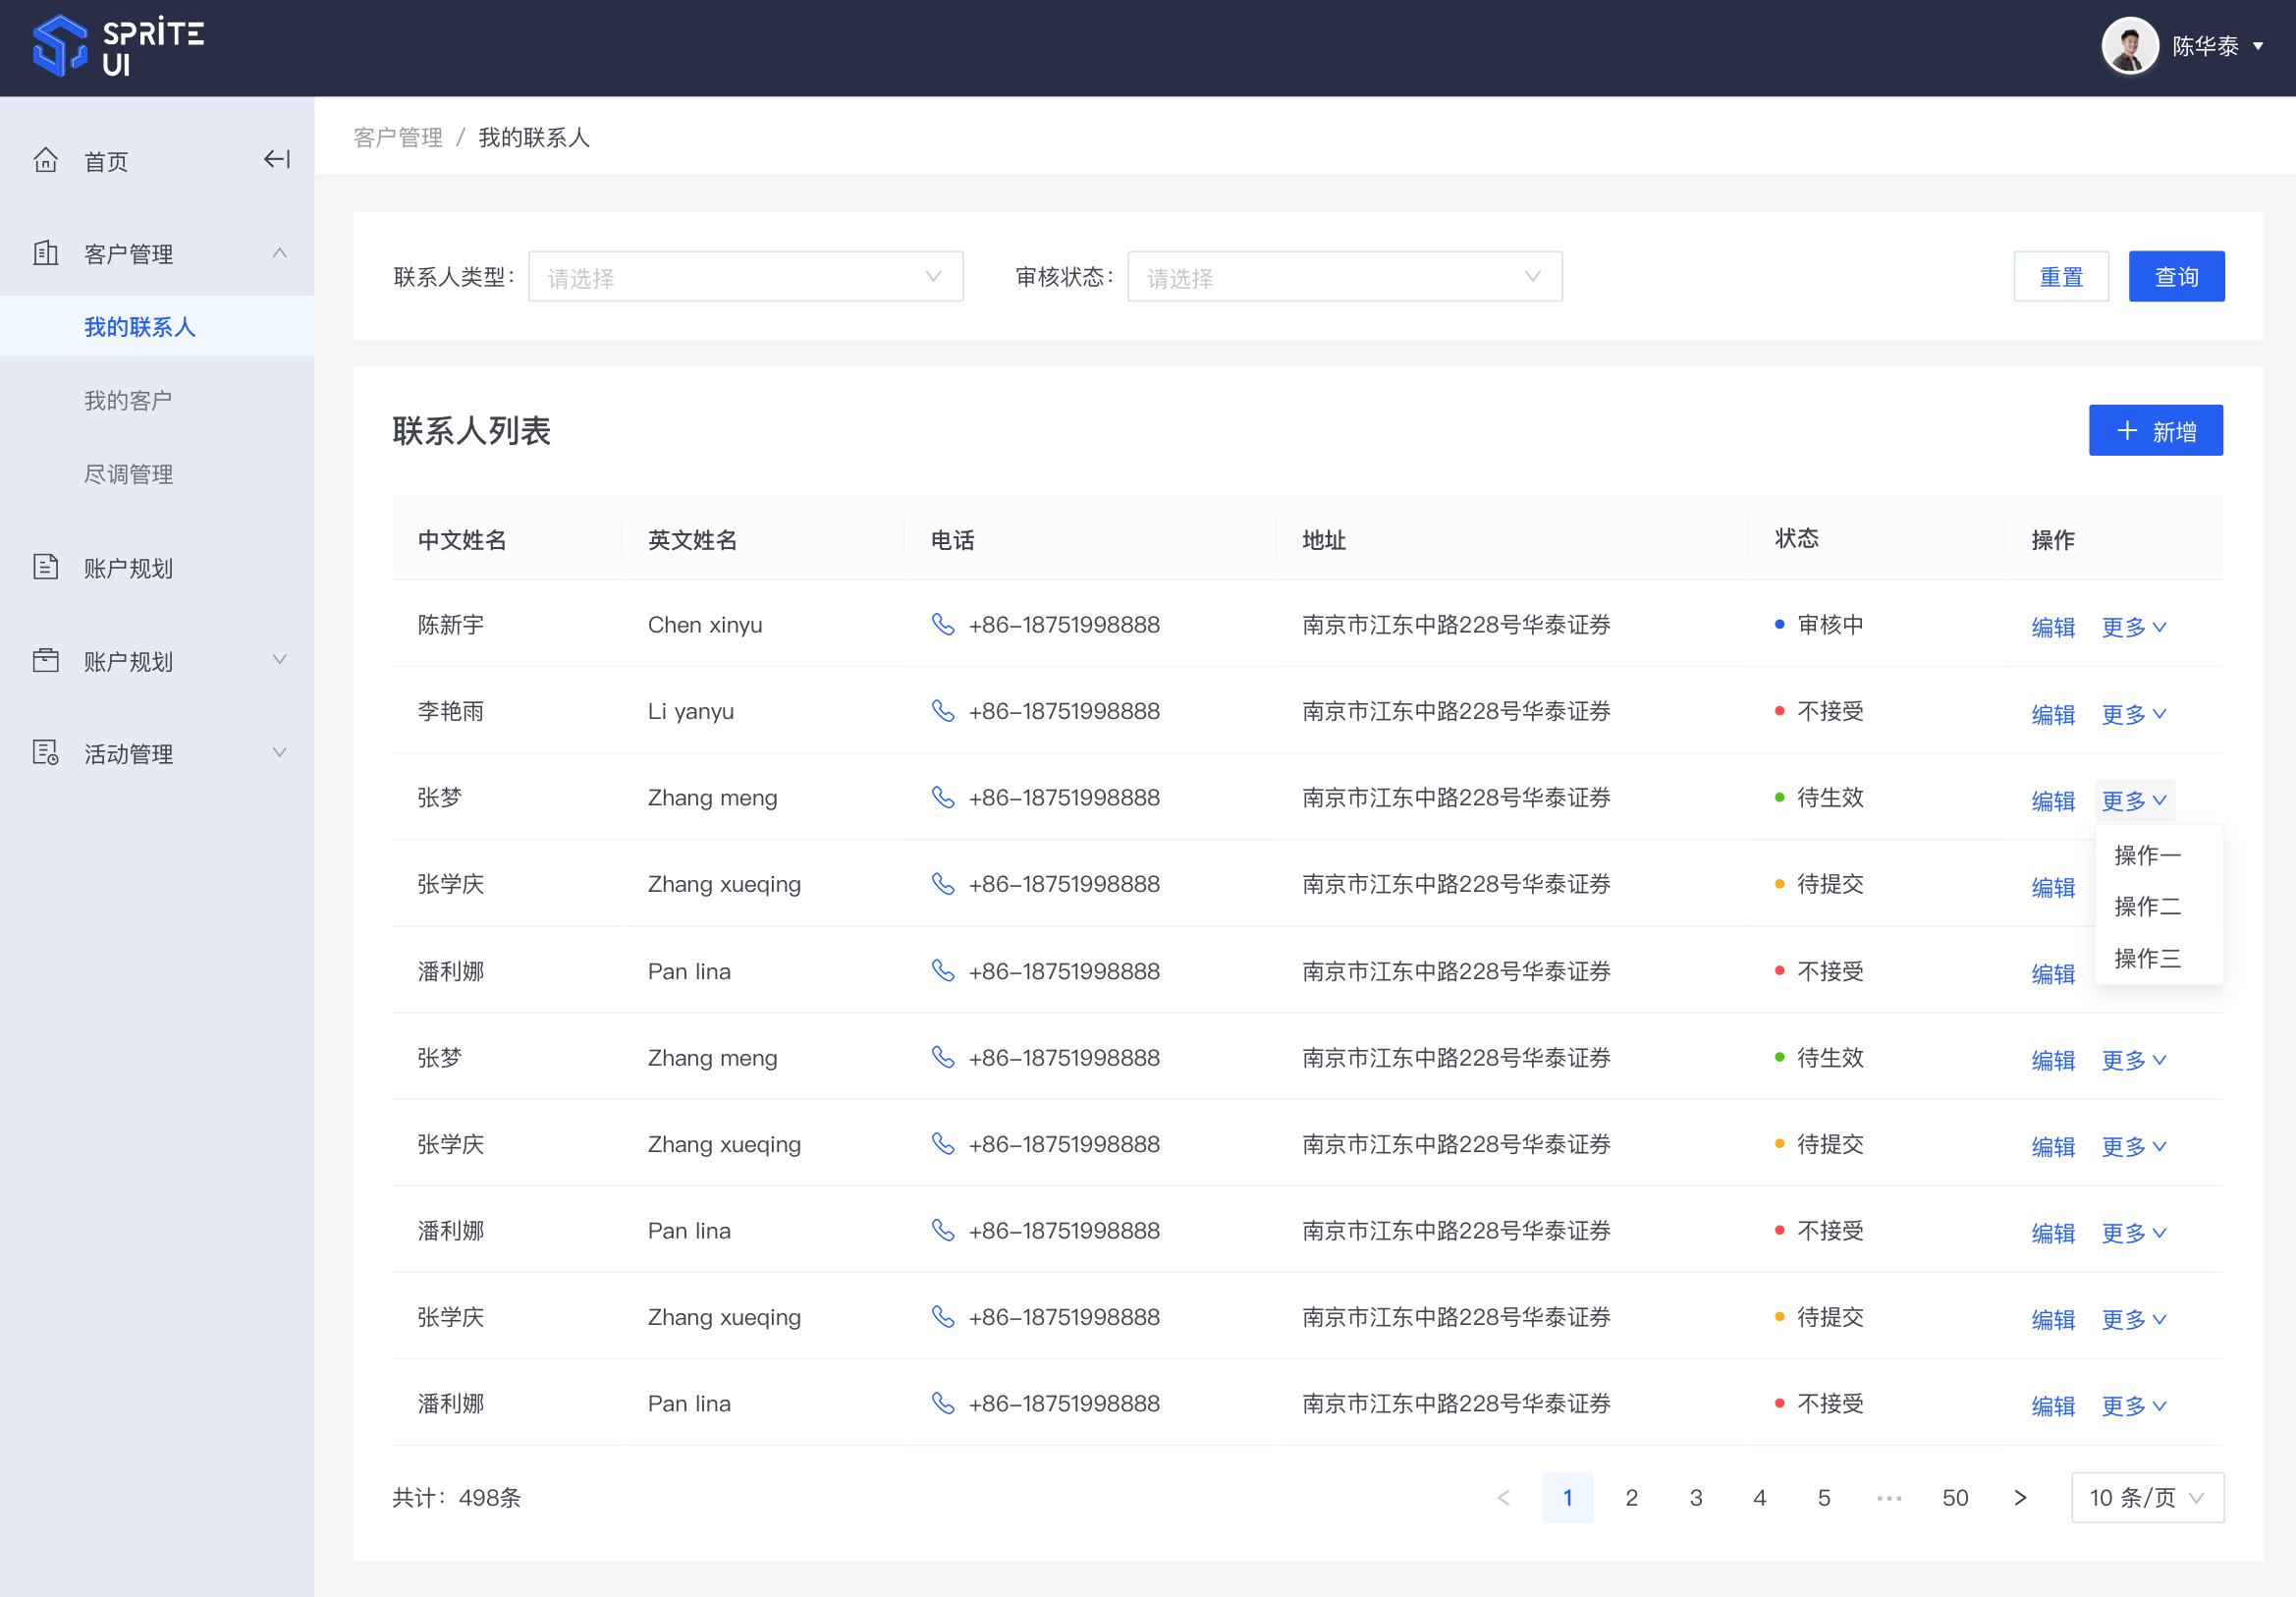Click 编辑 in the 李艳雨 row
The height and width of the screenshot is (1597, 2296).
(2053, 714)
